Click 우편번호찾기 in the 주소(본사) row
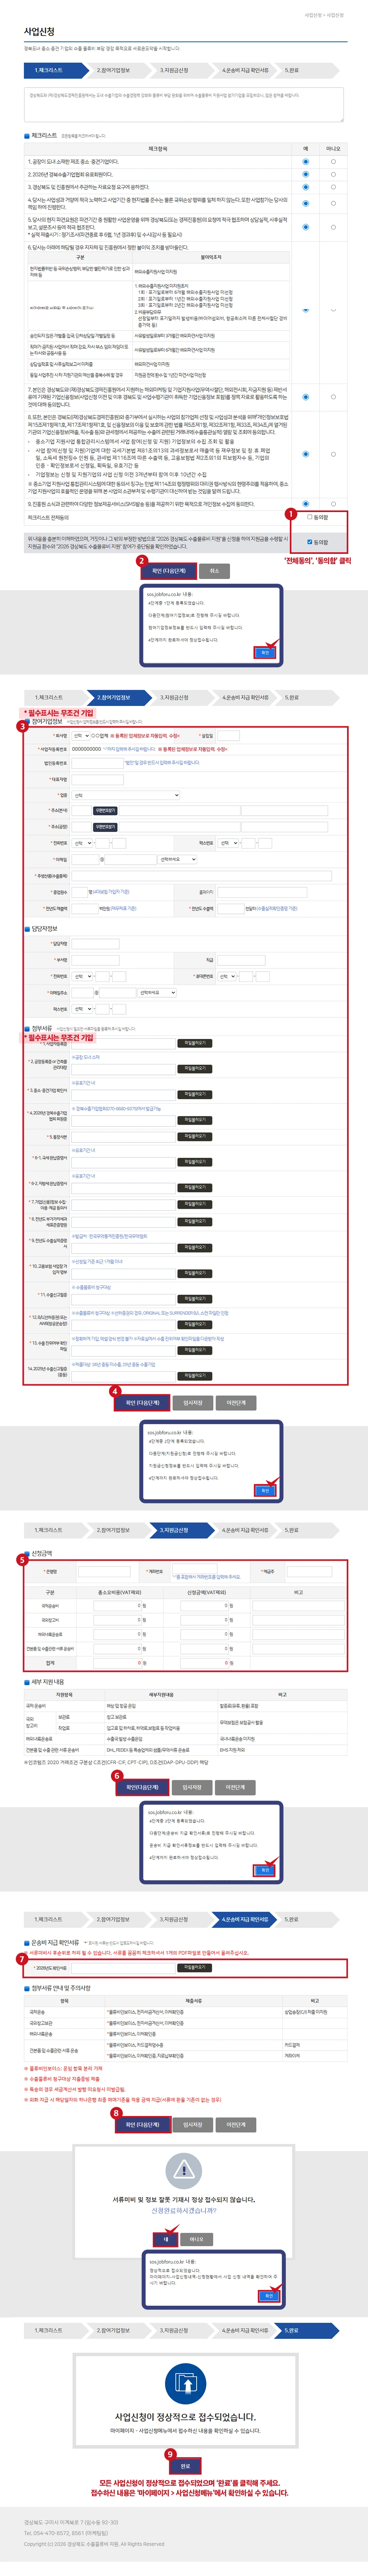This screenshot has height=2576, width=368. (x=105, y=811)
